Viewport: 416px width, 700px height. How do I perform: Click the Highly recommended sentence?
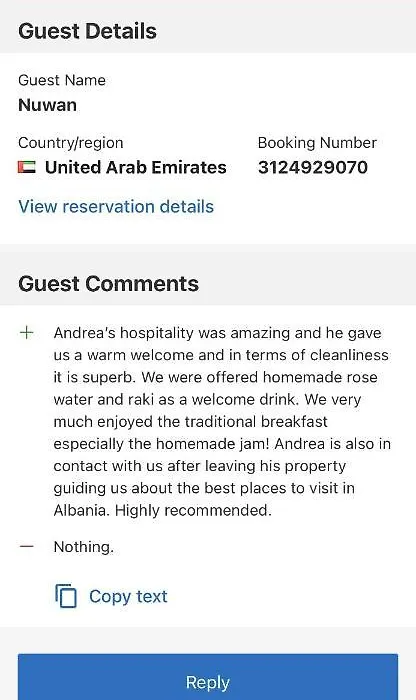193,510
